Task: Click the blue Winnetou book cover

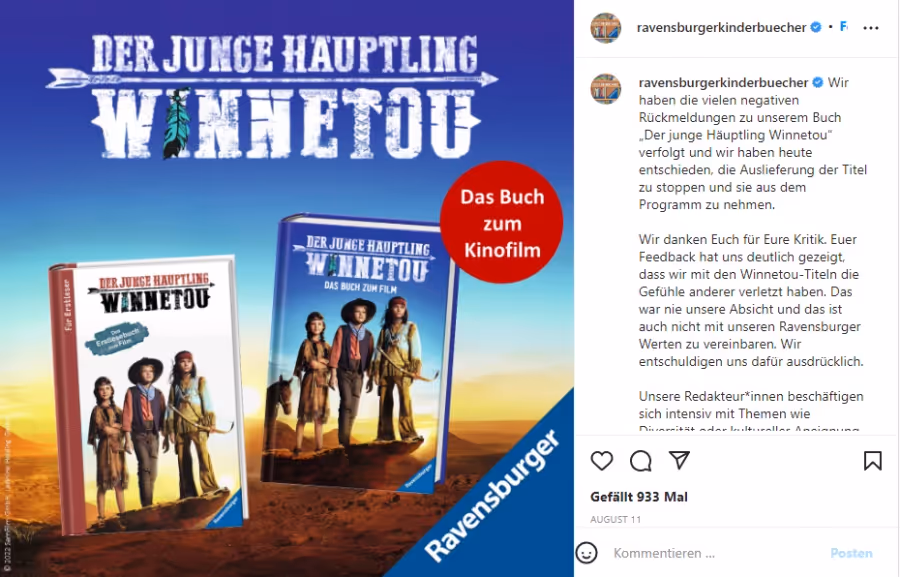Action: 358,353
